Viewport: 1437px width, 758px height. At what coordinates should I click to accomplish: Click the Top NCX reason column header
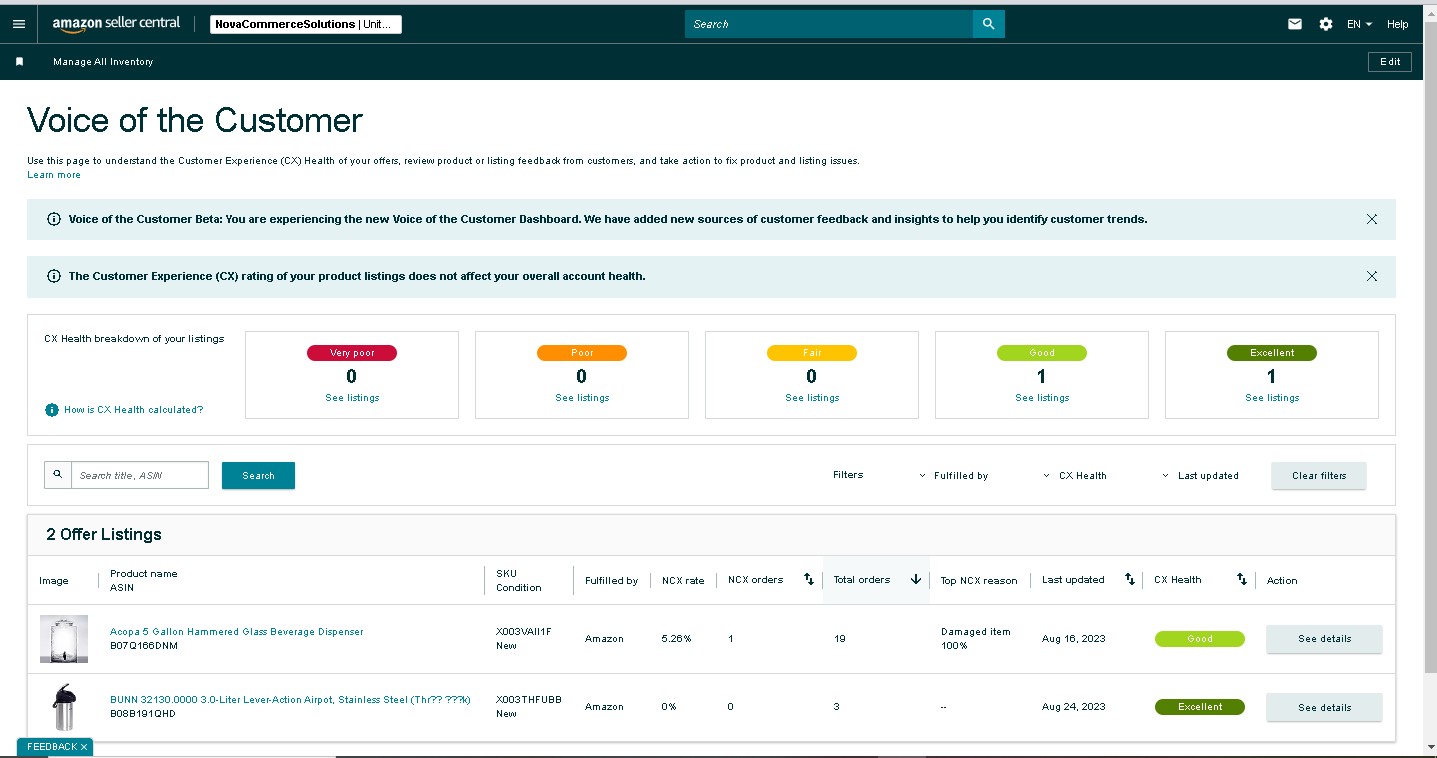tap(979, 581)
